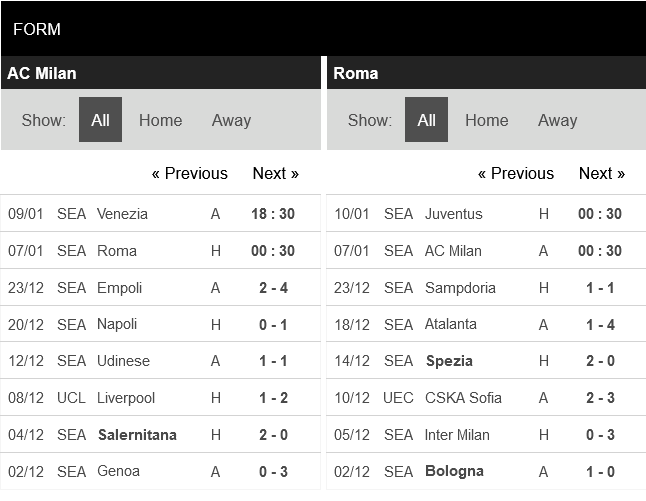The width and height of the screenshot is (646, 501).
Task: Show Roma away matches only
Action: [x=557, y=120]
